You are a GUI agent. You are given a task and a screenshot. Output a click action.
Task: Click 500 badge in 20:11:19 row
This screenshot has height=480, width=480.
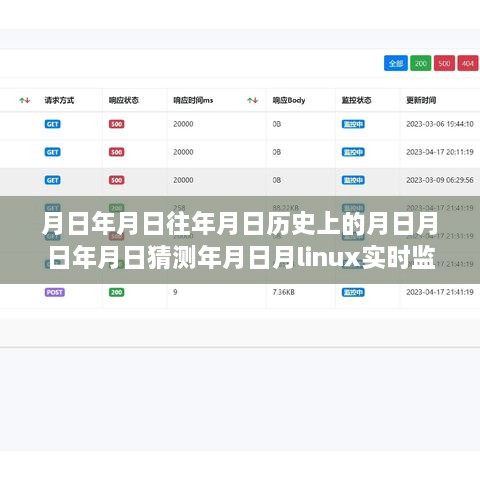pos(116,152)
